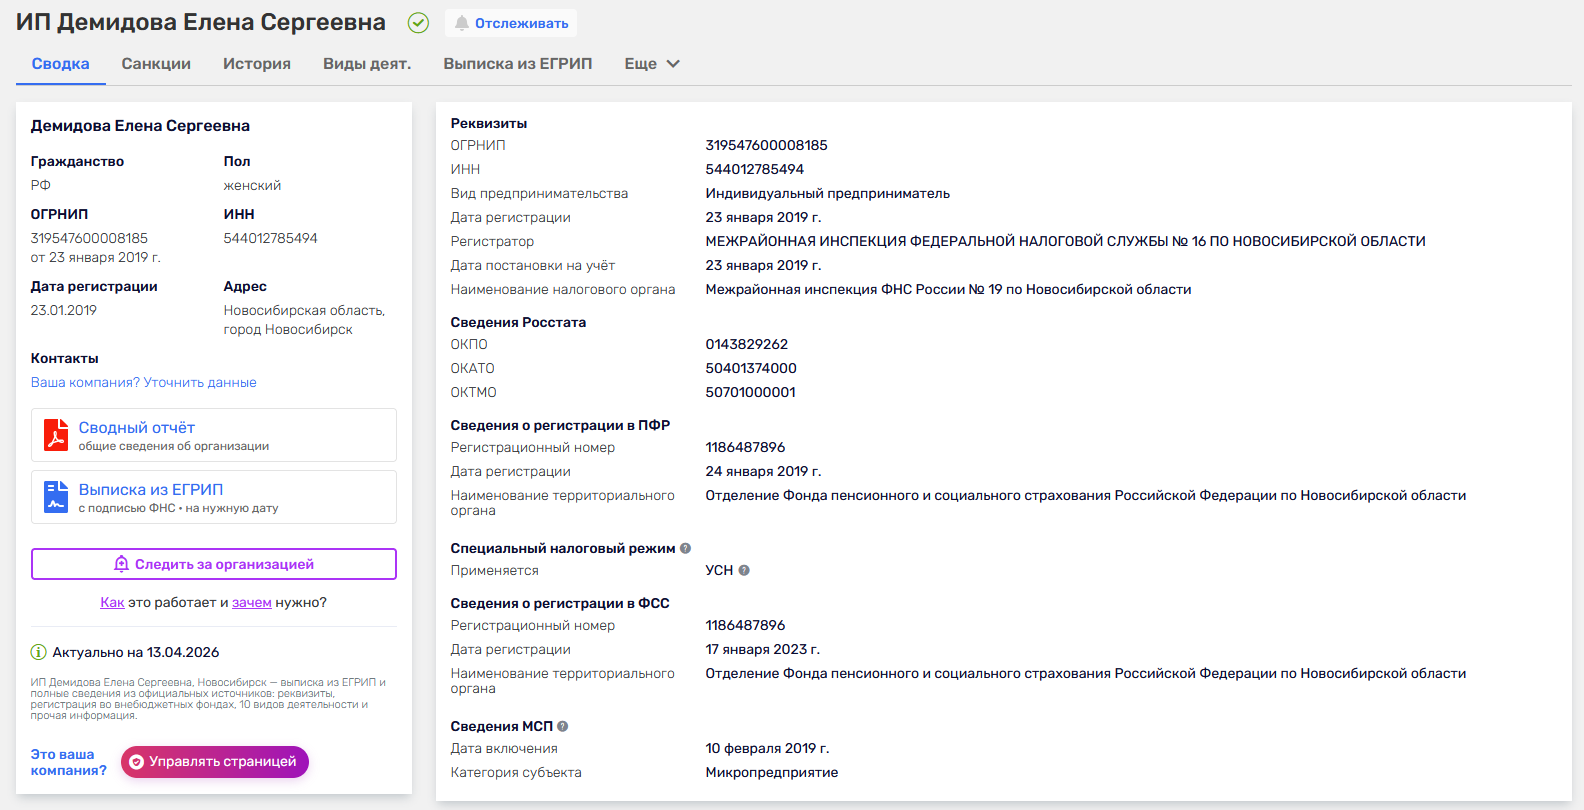Click the question mark icon beside УСН

pos(744,570)
